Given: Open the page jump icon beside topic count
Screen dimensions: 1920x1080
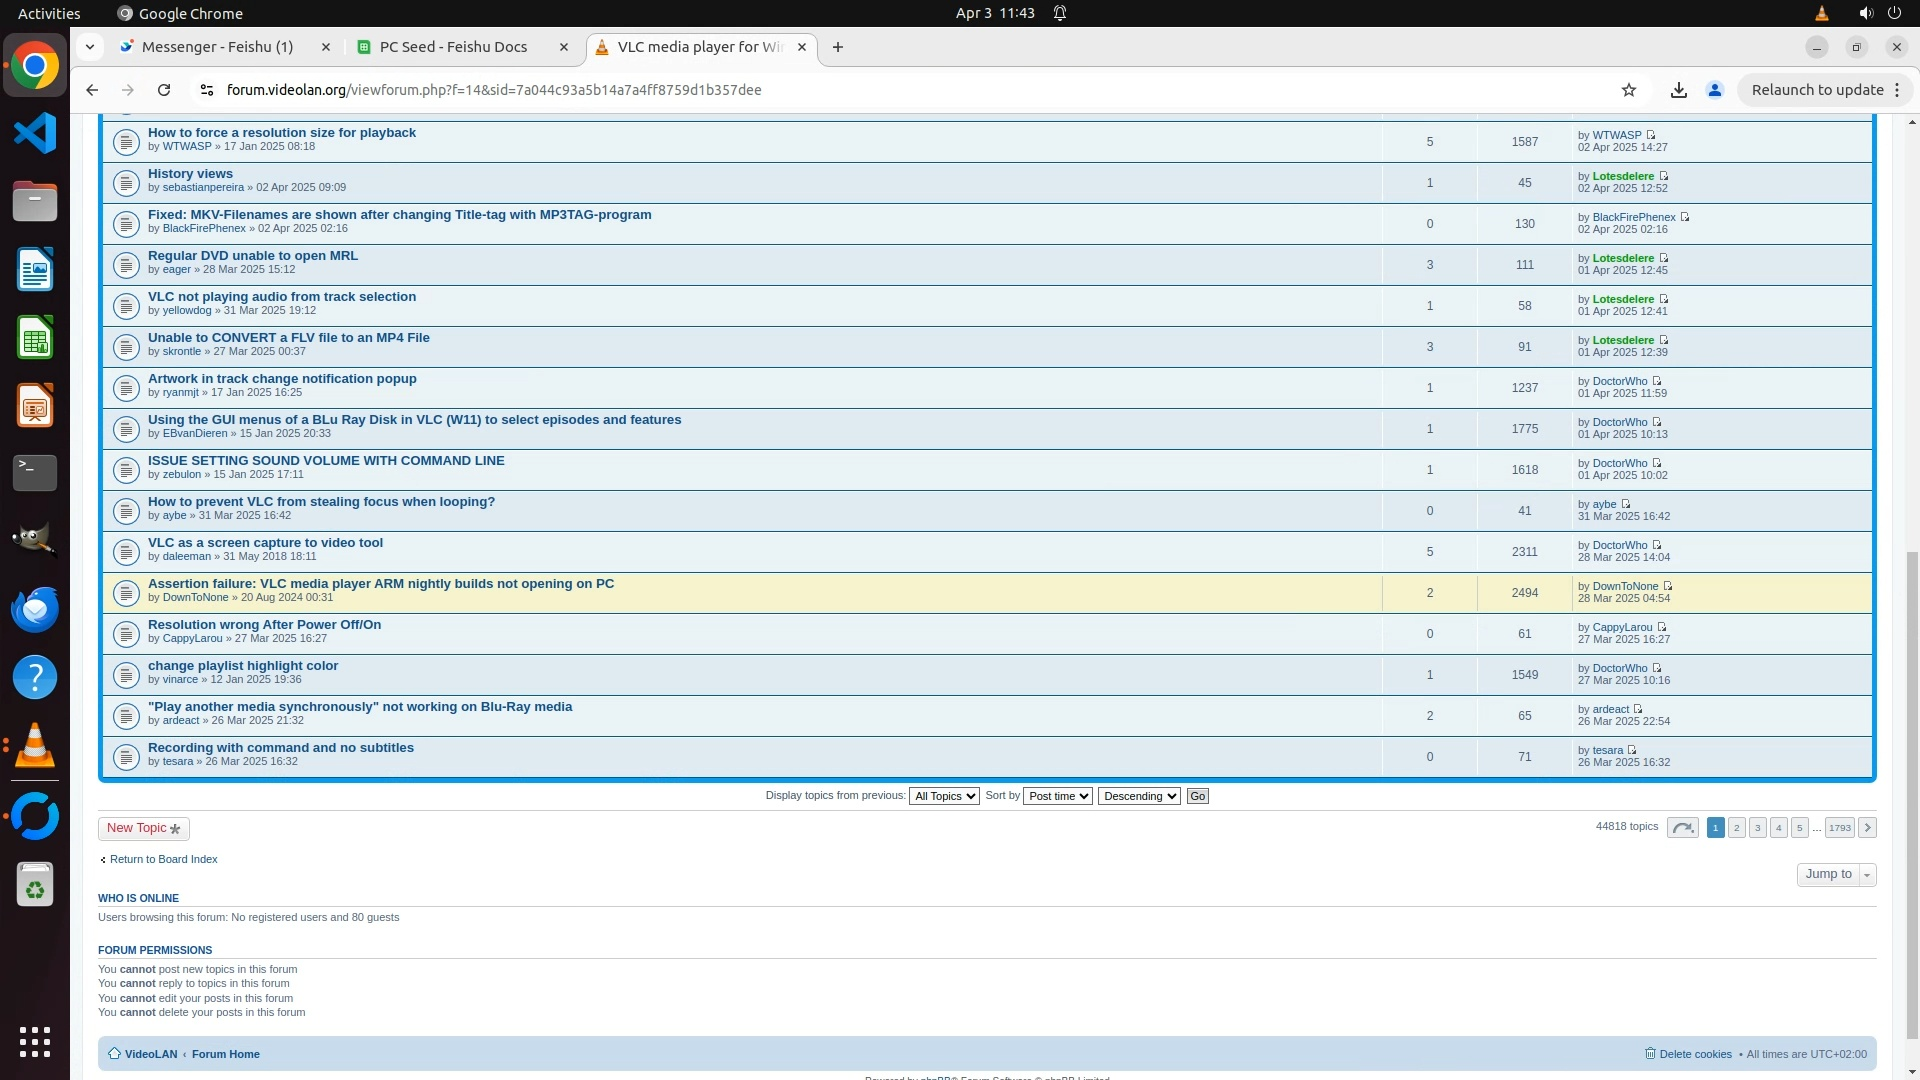Looking at the screenshot, I should tap(1682, 828).
